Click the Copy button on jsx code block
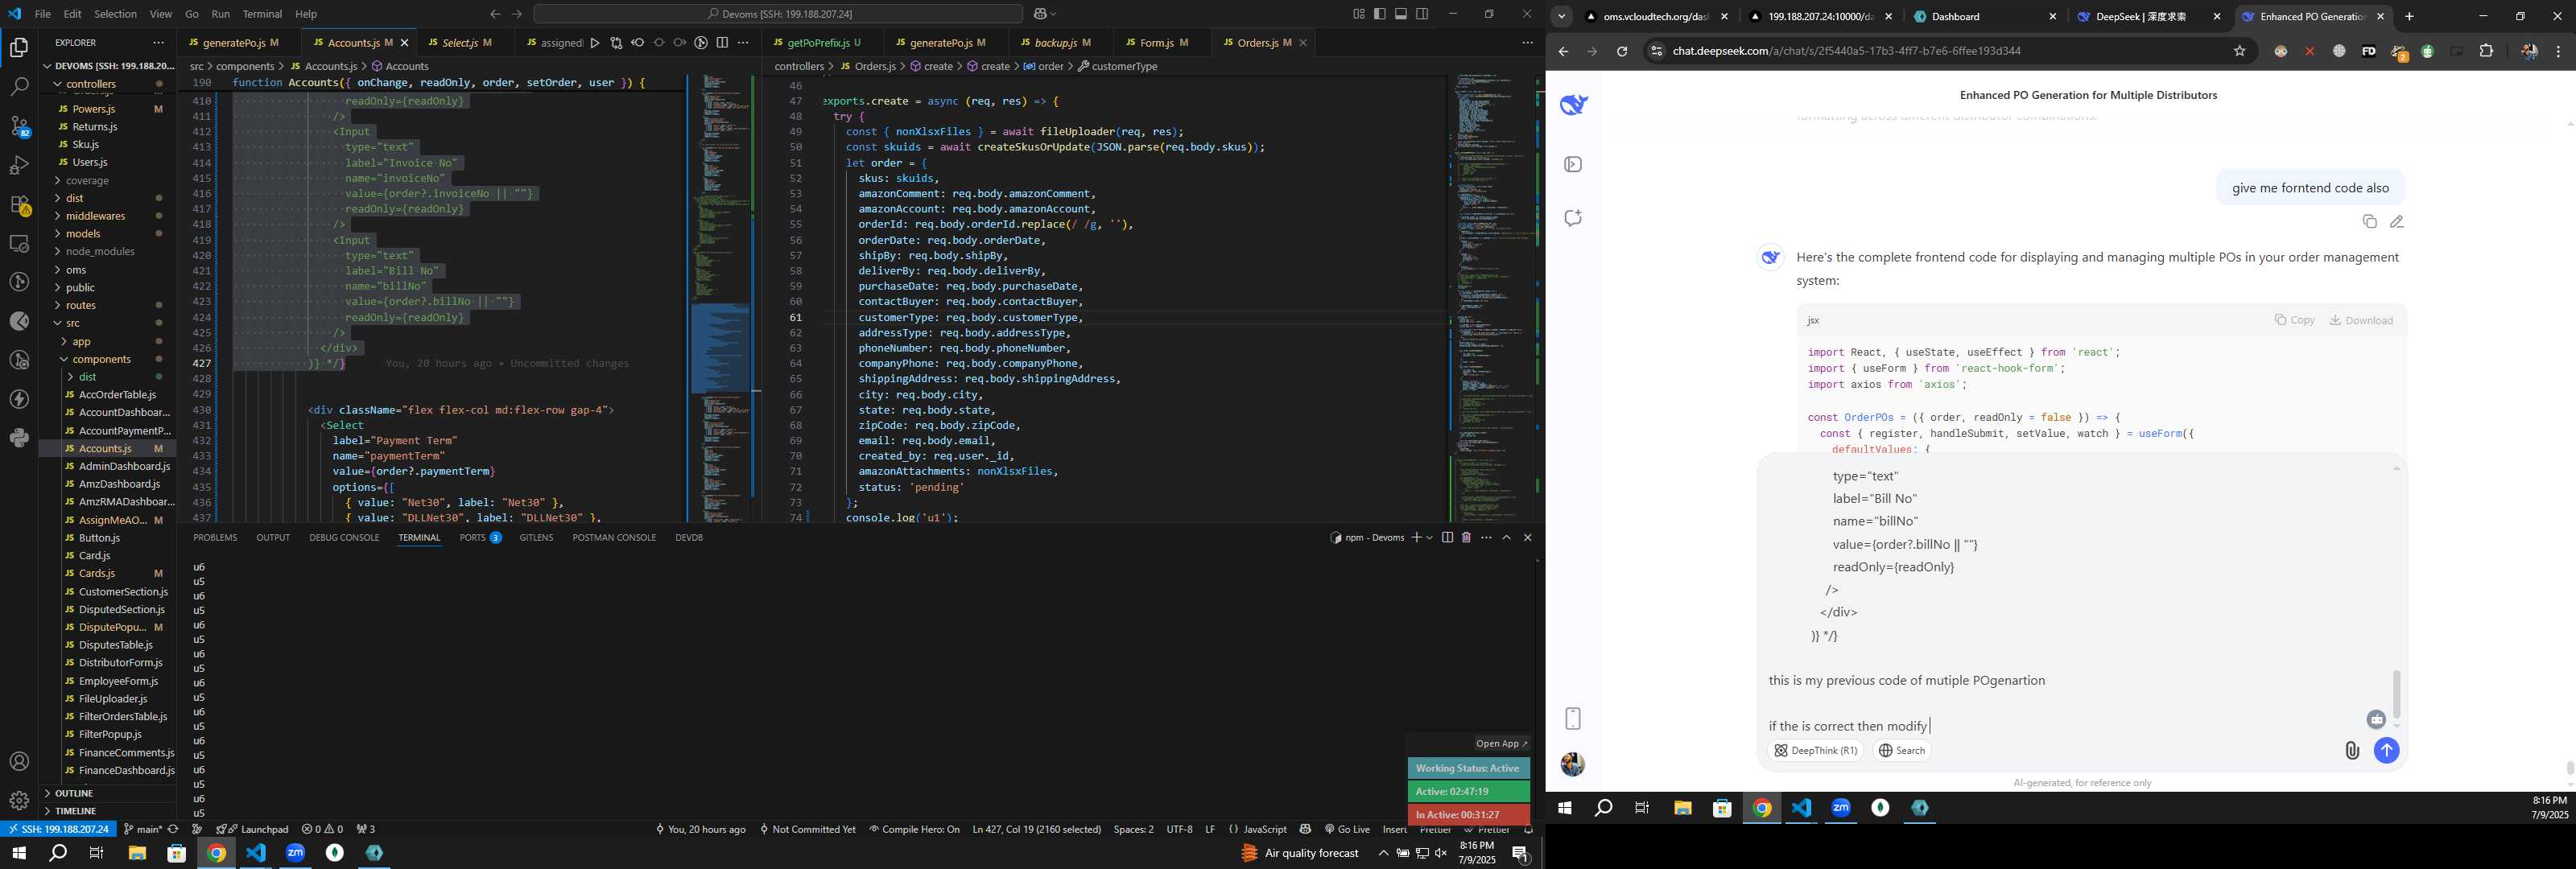The width and height of the screenshot is (2576, 869). (2295, 320)
